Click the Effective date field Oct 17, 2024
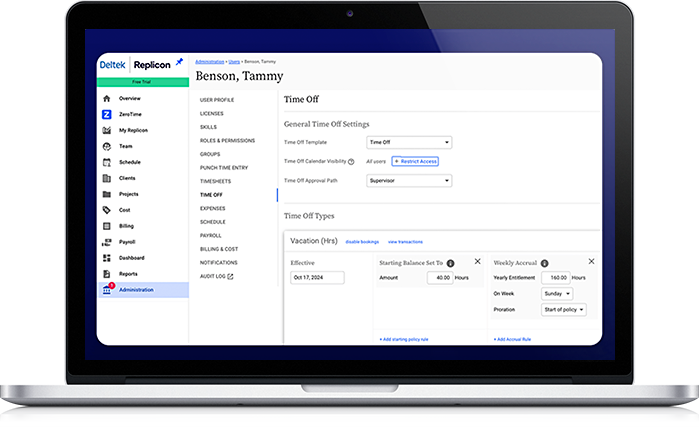699x427 pixels. 317,278
